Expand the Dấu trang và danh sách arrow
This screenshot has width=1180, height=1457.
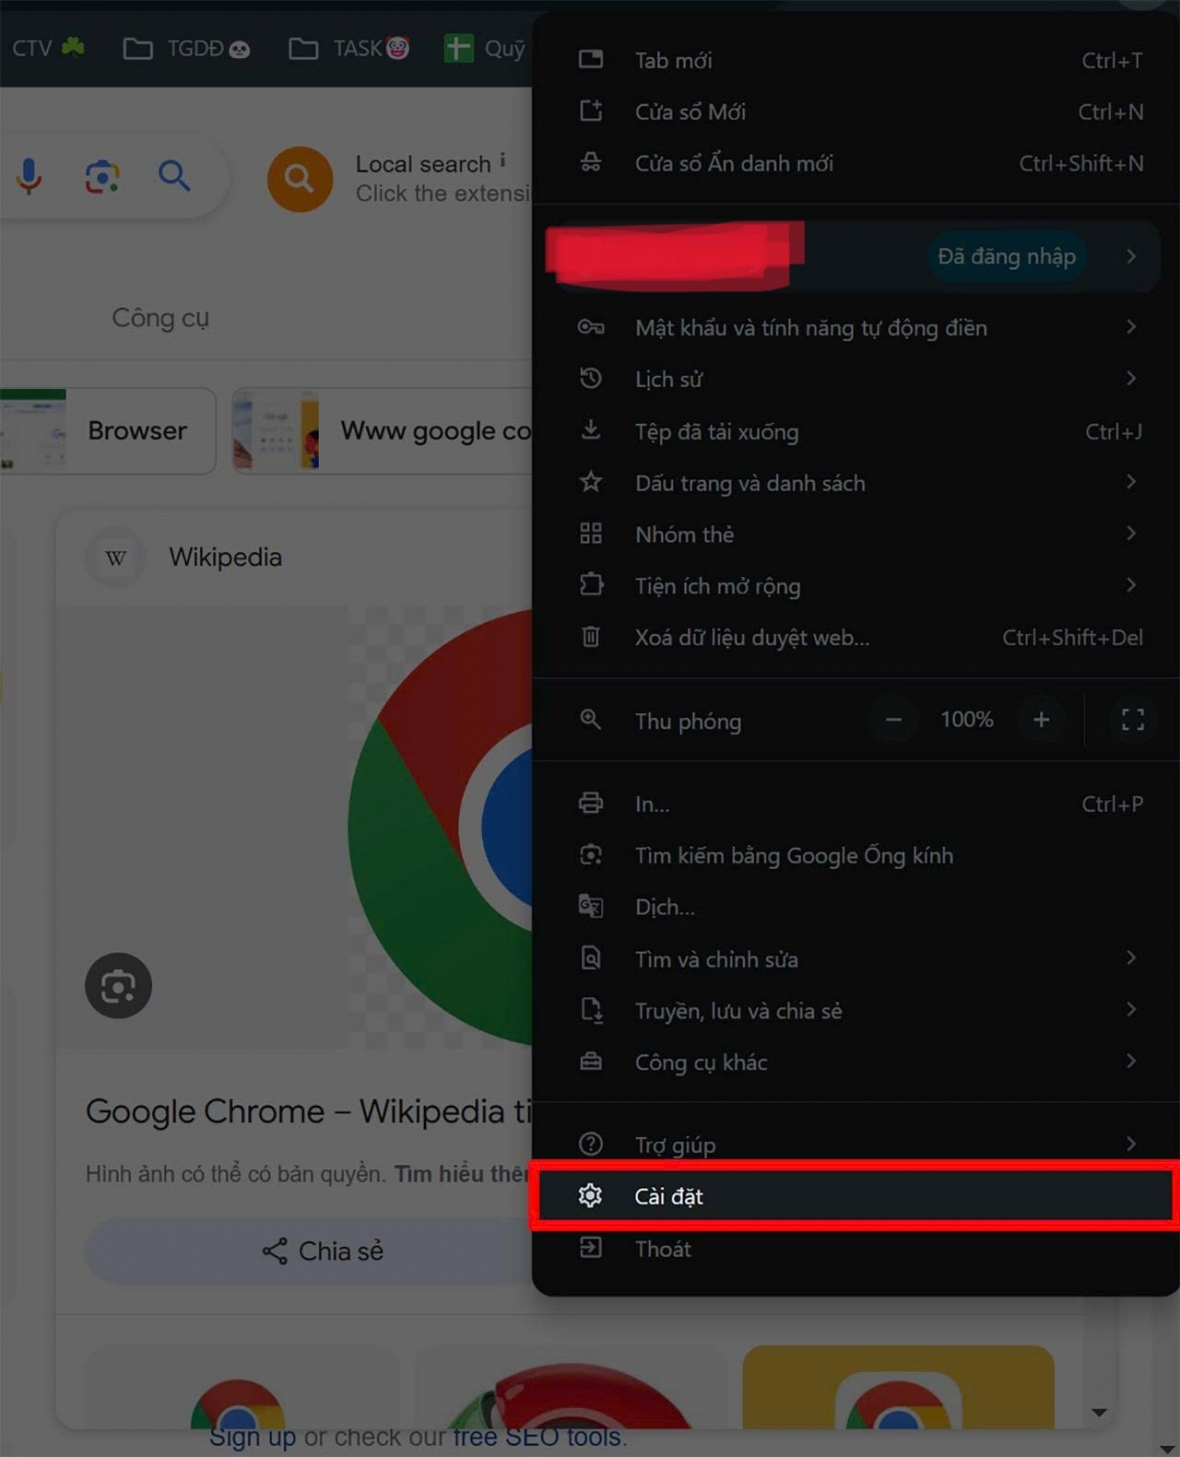tap(1131, 482)
